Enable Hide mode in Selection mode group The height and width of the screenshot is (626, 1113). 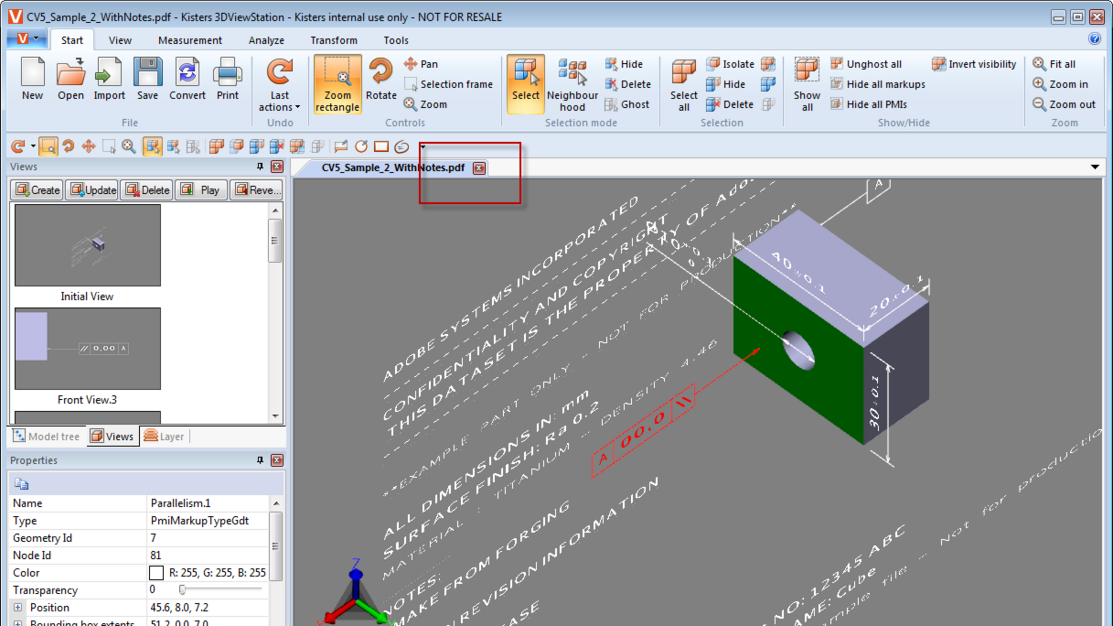623,64
